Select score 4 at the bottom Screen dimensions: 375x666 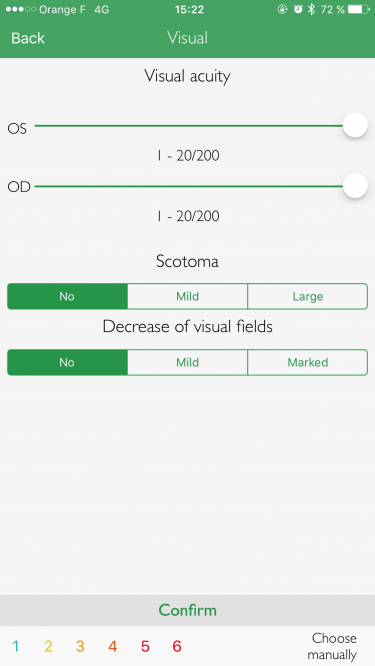click(113, 646)
